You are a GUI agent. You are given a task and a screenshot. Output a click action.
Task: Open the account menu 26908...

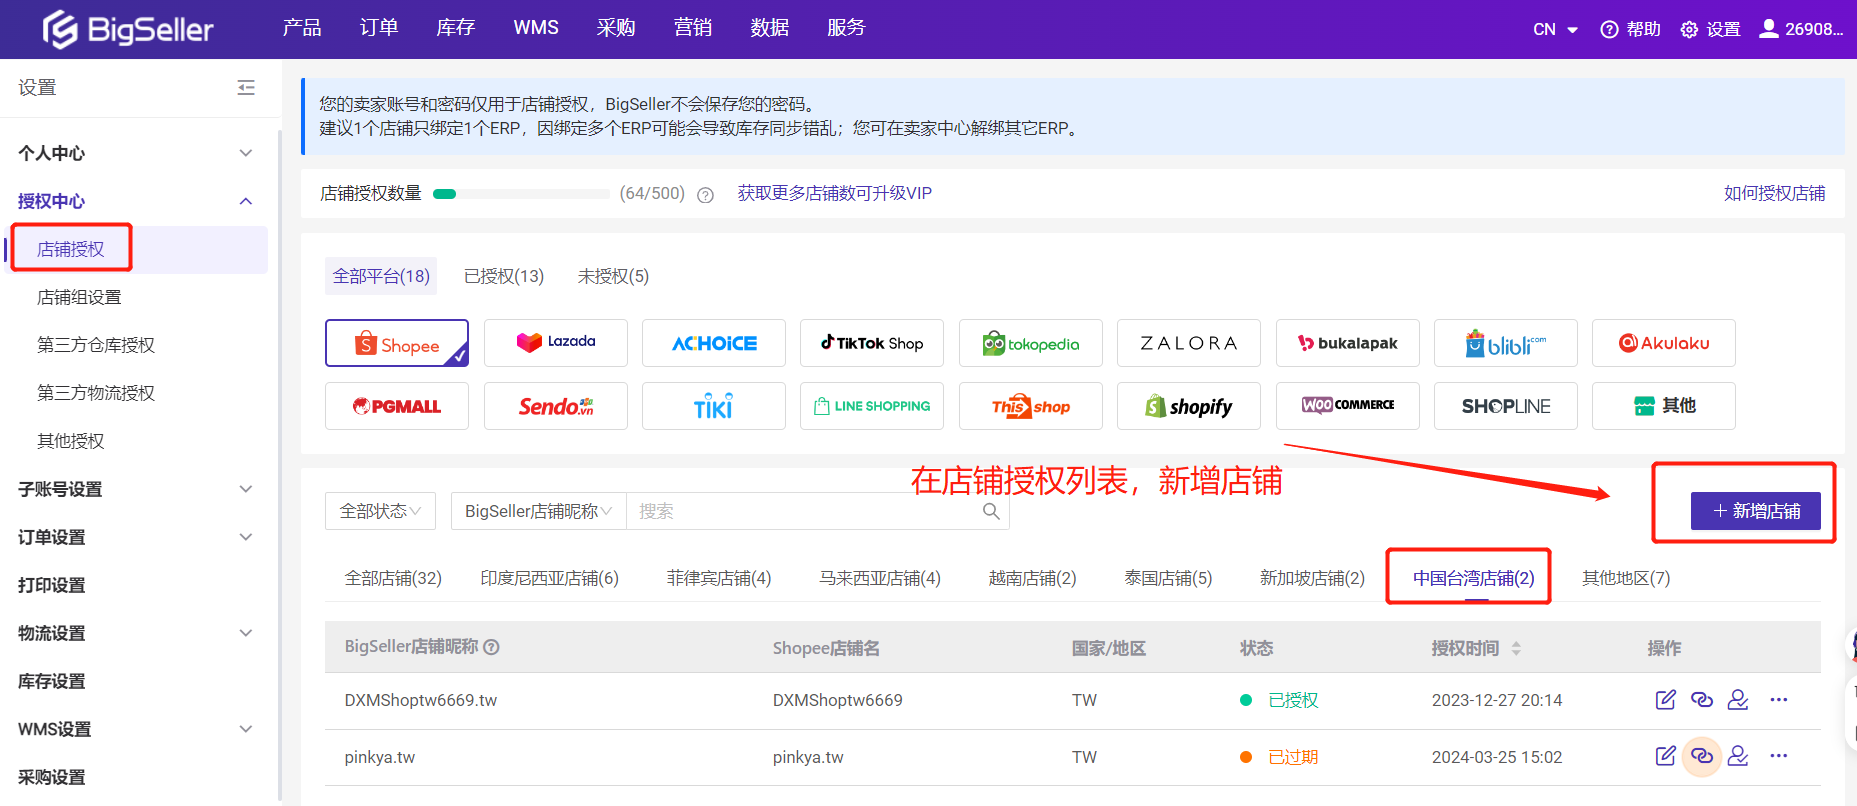tap(1801, 29)
